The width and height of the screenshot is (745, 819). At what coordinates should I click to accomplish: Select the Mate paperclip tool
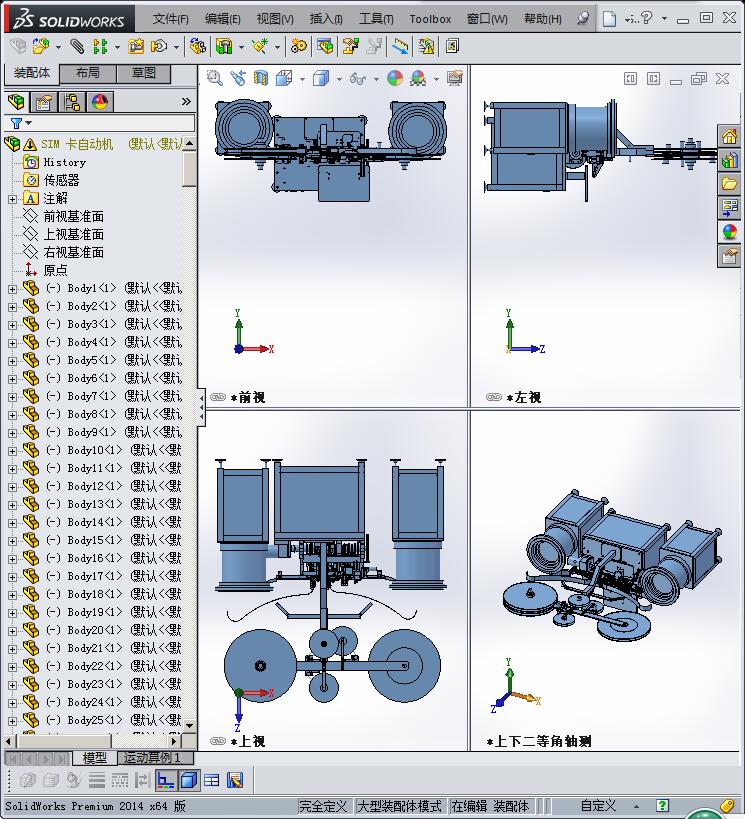pos(77,47)
